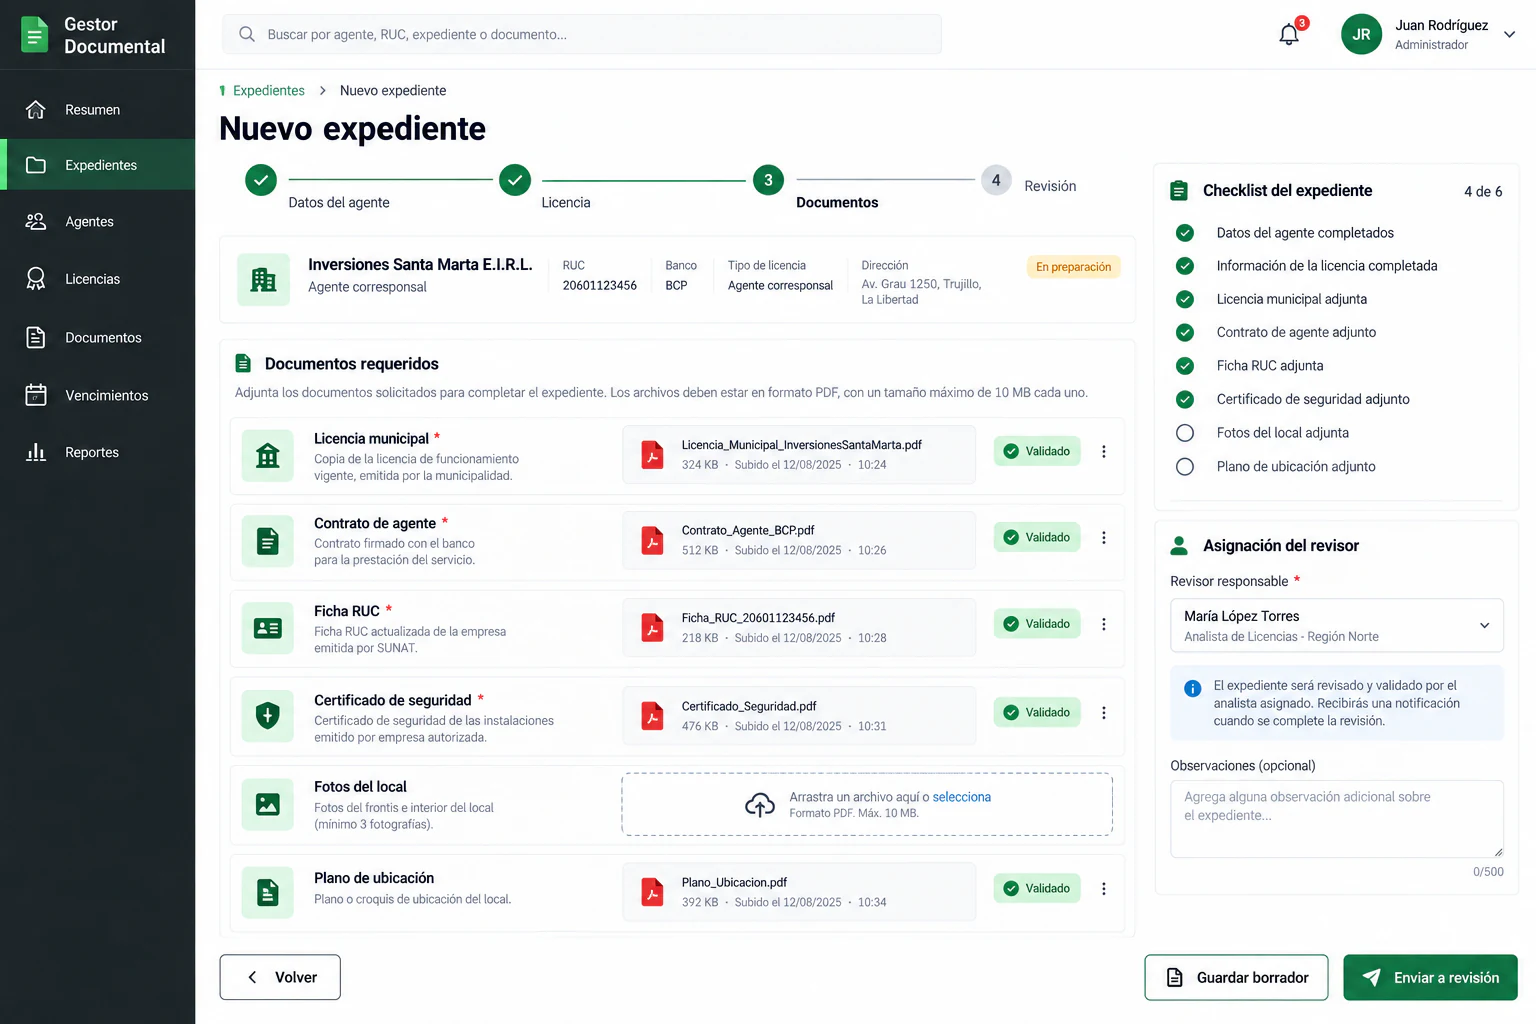The image size is (1536, 1024).
Task: Click the JR user avatar
Action: pyautogui.click(x=1361, y=34)
